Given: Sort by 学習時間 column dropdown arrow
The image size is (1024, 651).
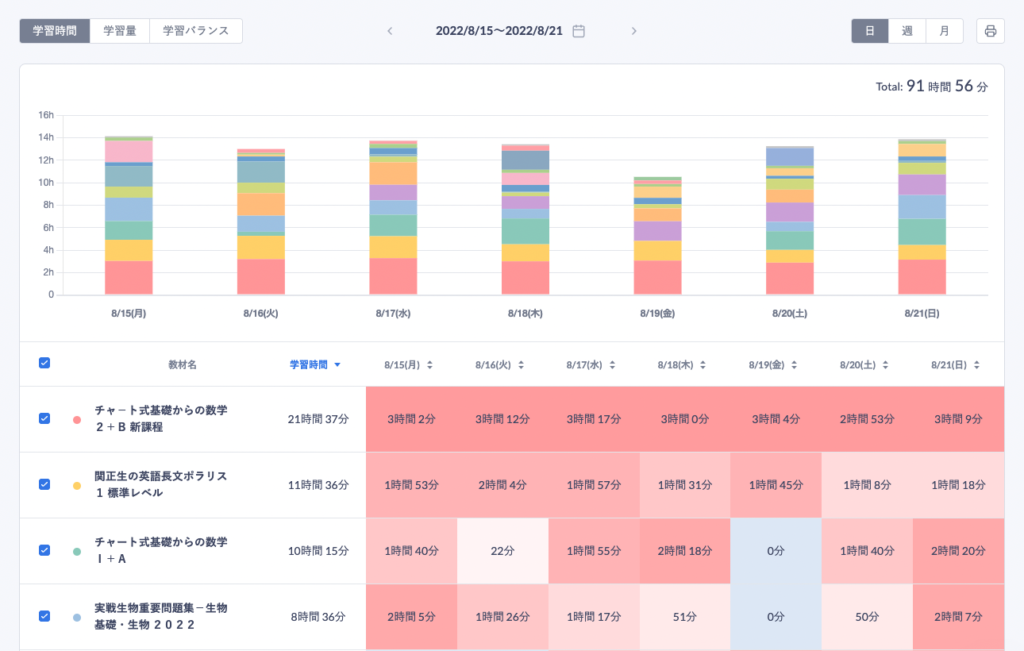Looking at the screenshot, I should pos(337,365).
